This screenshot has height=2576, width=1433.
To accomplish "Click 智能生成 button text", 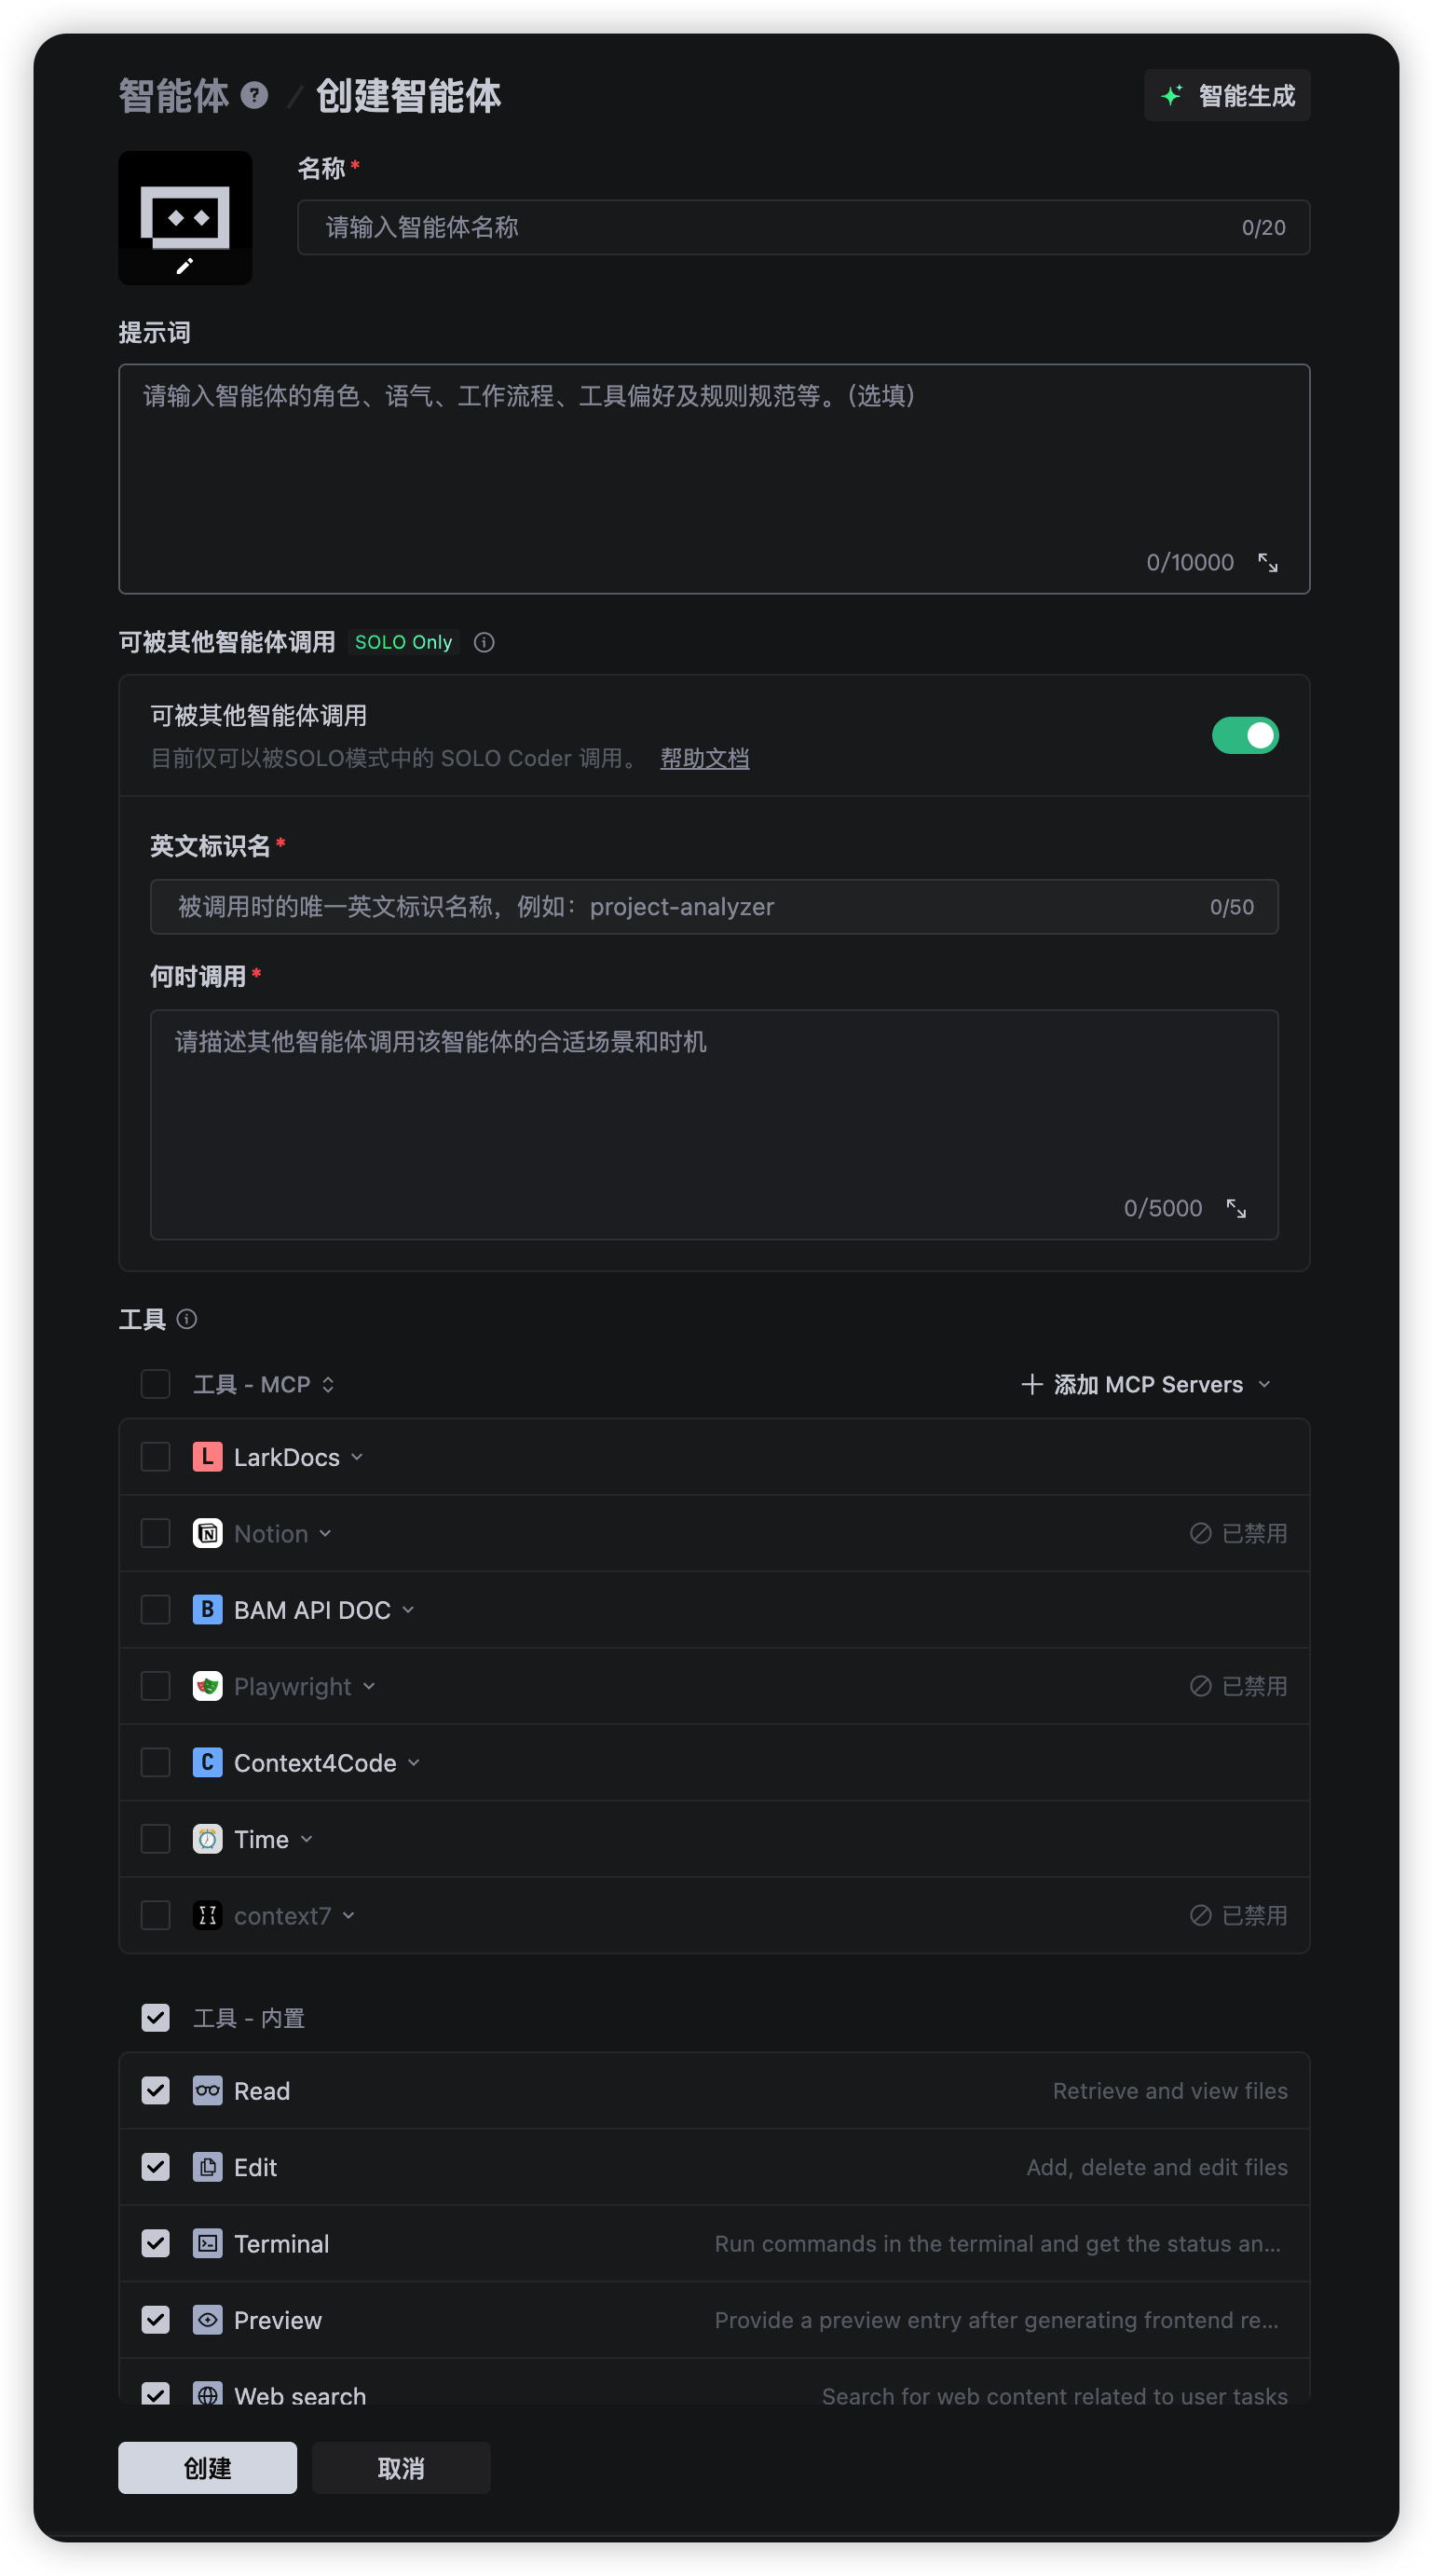I will 1246,95.
